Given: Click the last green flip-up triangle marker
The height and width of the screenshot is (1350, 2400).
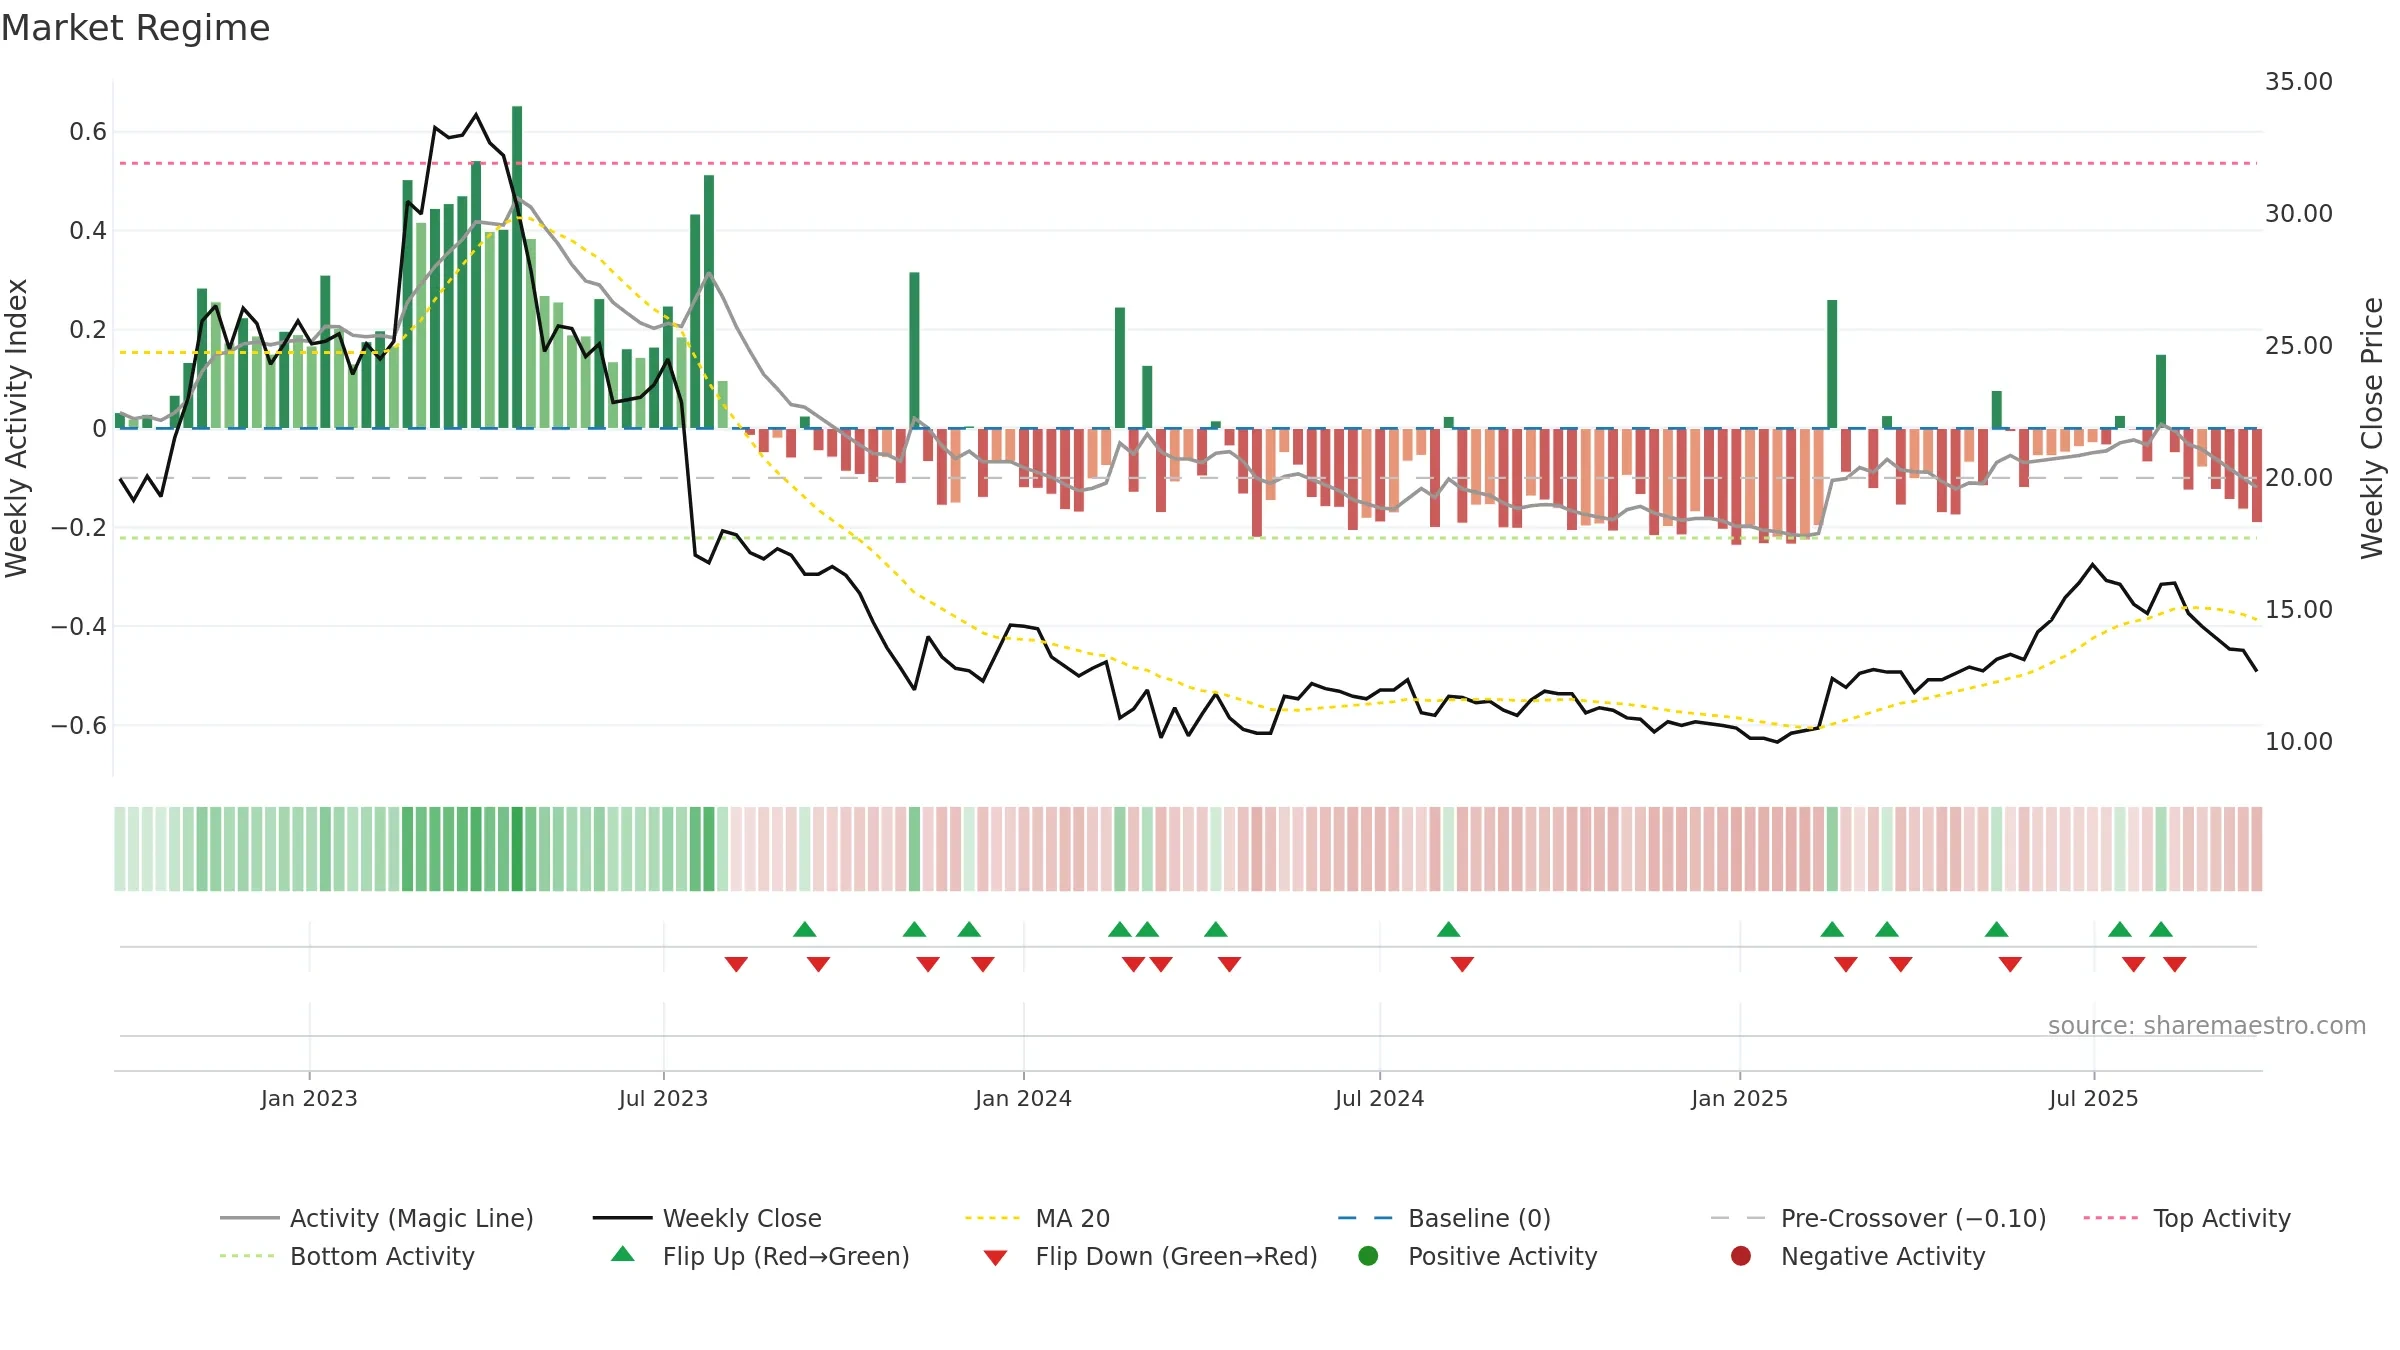Looking at the screenshot, I should pos(2161,929).
